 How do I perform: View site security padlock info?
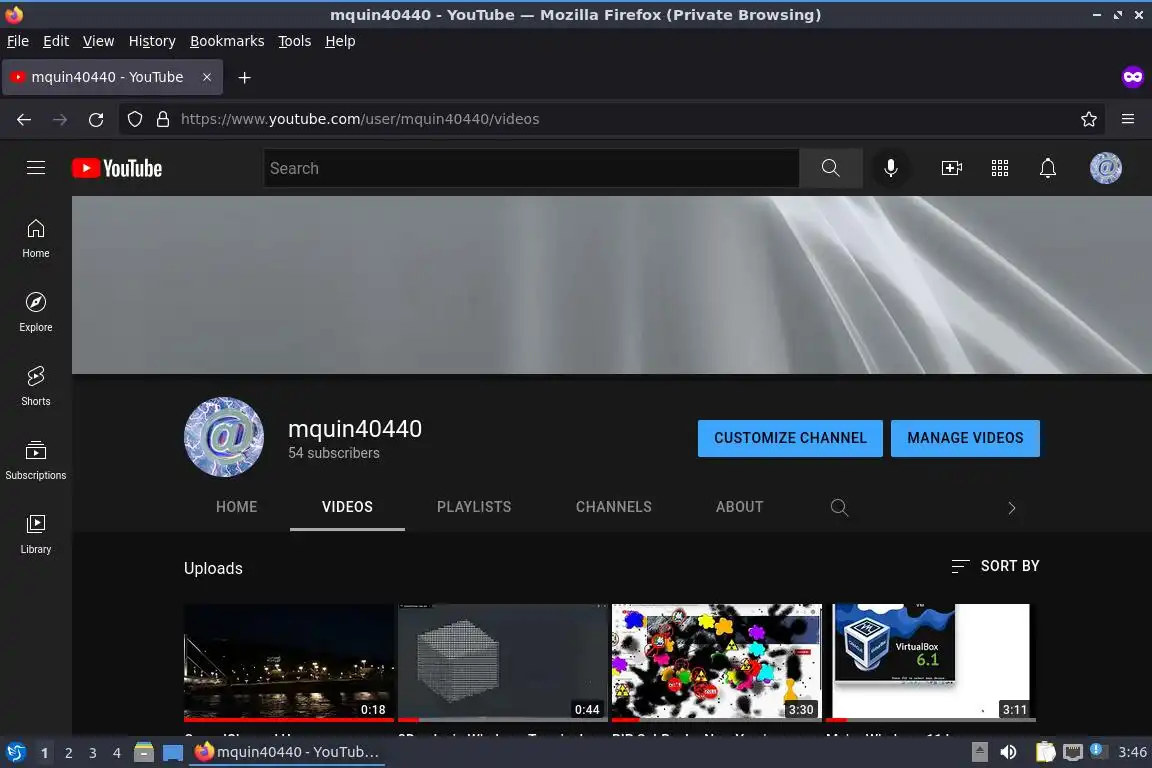pyautogui.click(x=163, y=119)
